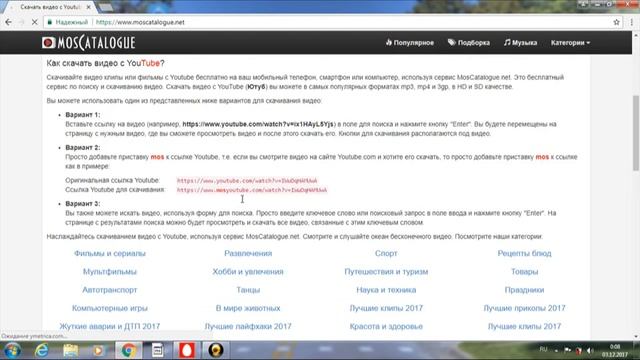Viewport: 640px width, 360px height.
Task: Open the yellow-black round taskbar app
Action: click(x=216, y=350)
